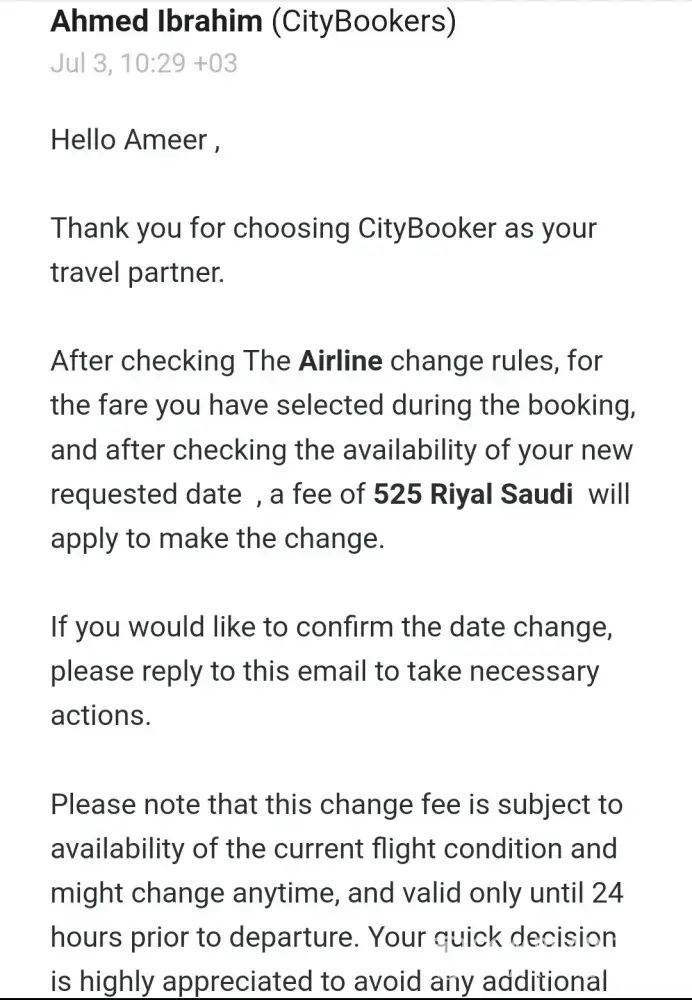Image resolution: width=692 pixels, height=1000 pixels.
Task: Click the bold word Airline
Action: point(340,361)
